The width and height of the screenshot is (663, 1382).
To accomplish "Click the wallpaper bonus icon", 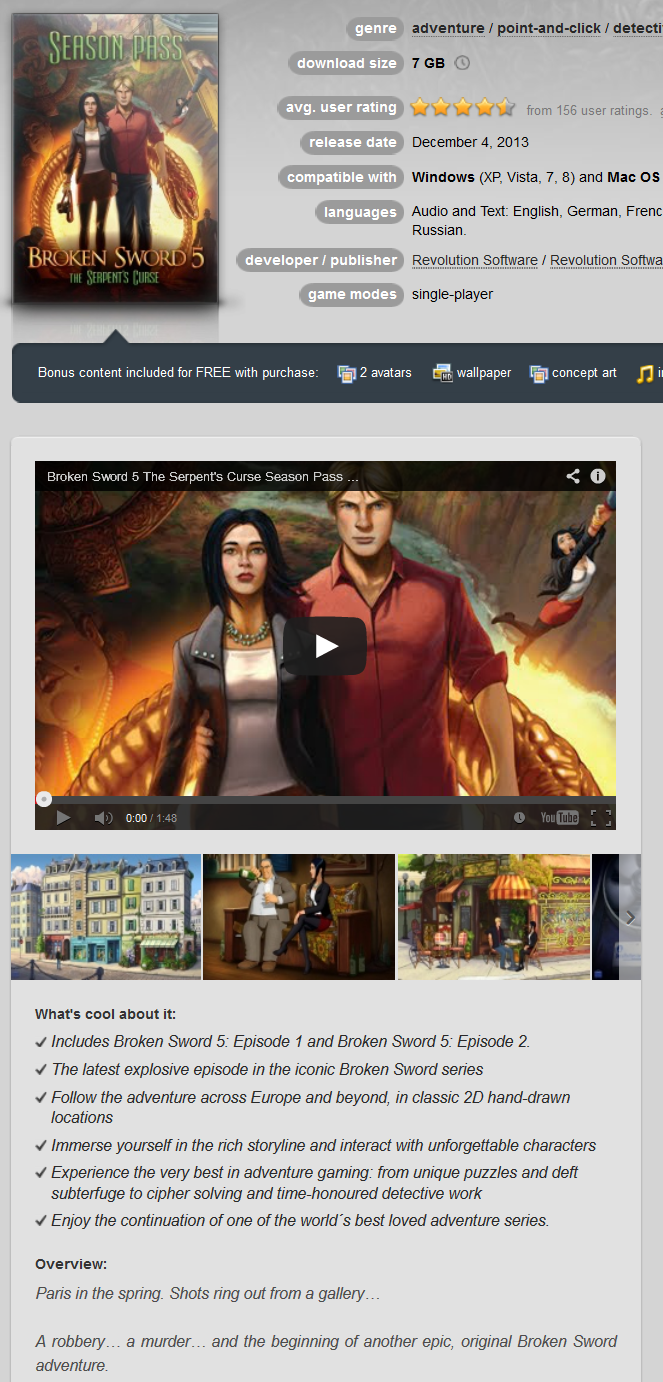I will coord(443,373).
